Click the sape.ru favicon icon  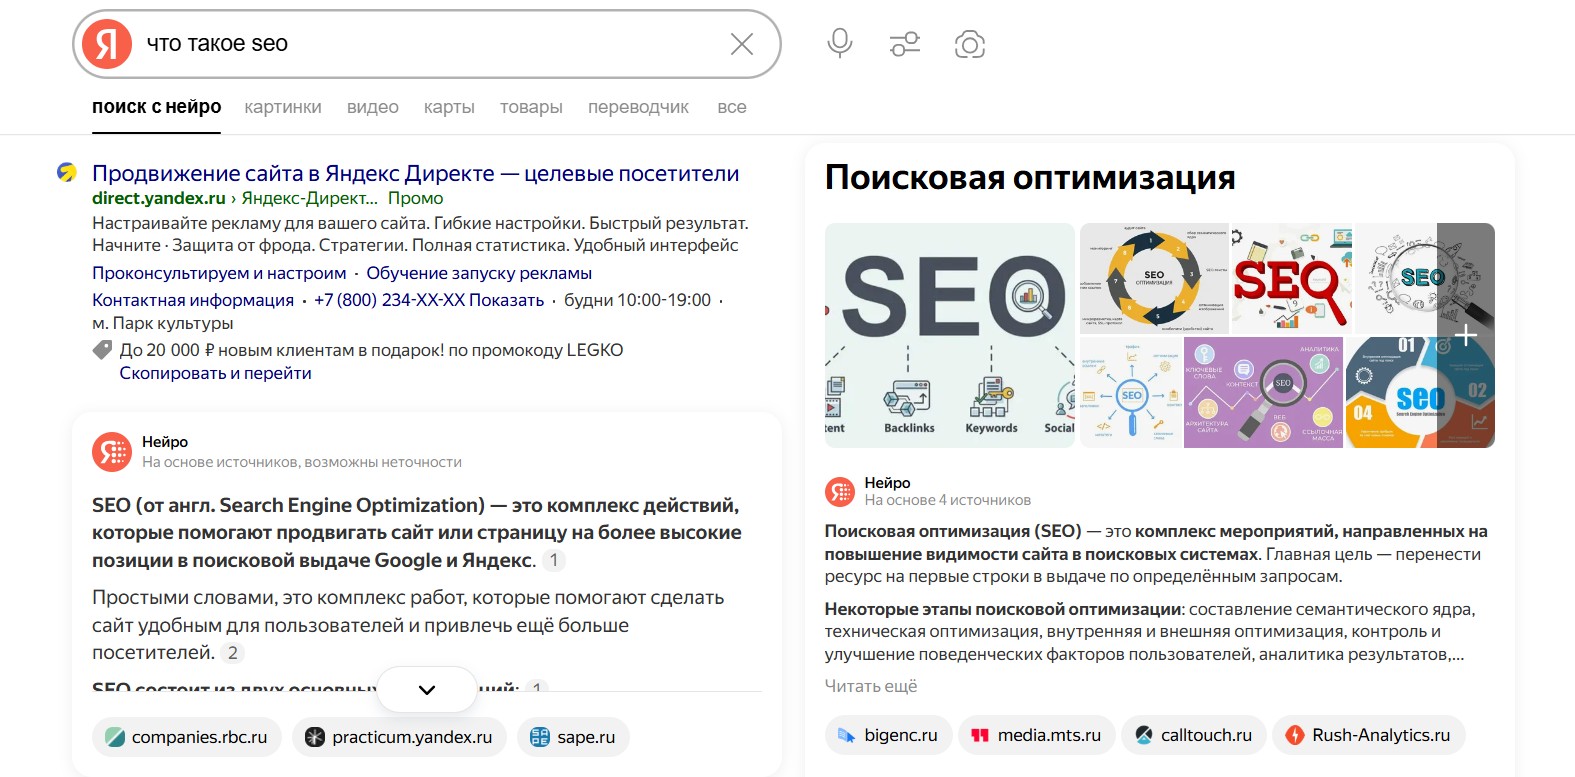pyautogui.click(x=540, y=737)
